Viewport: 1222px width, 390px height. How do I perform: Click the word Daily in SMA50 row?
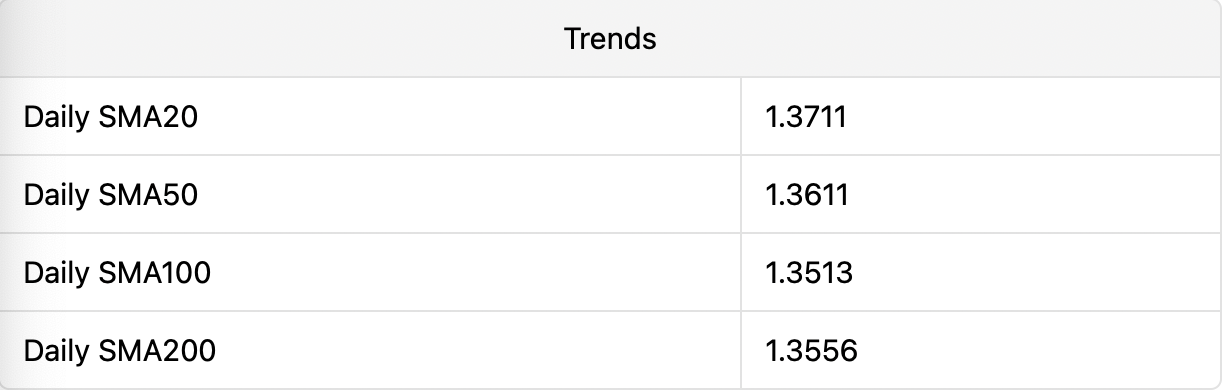tap(57, 196)
